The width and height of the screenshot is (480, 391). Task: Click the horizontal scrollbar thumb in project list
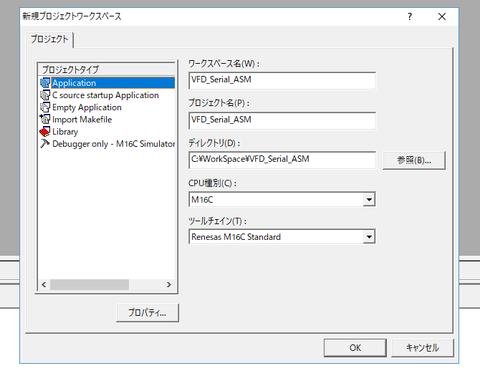(x=89, y=285)
